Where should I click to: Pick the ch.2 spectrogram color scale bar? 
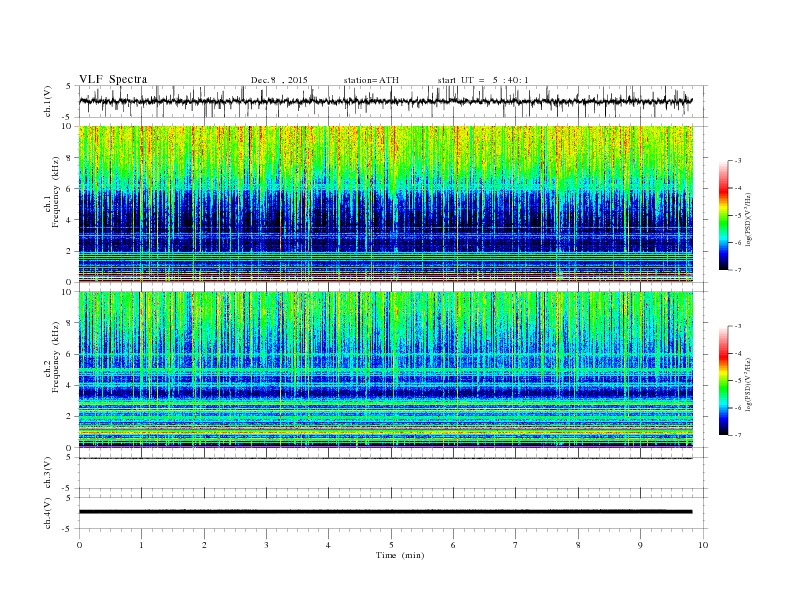[x=723, y=380]
